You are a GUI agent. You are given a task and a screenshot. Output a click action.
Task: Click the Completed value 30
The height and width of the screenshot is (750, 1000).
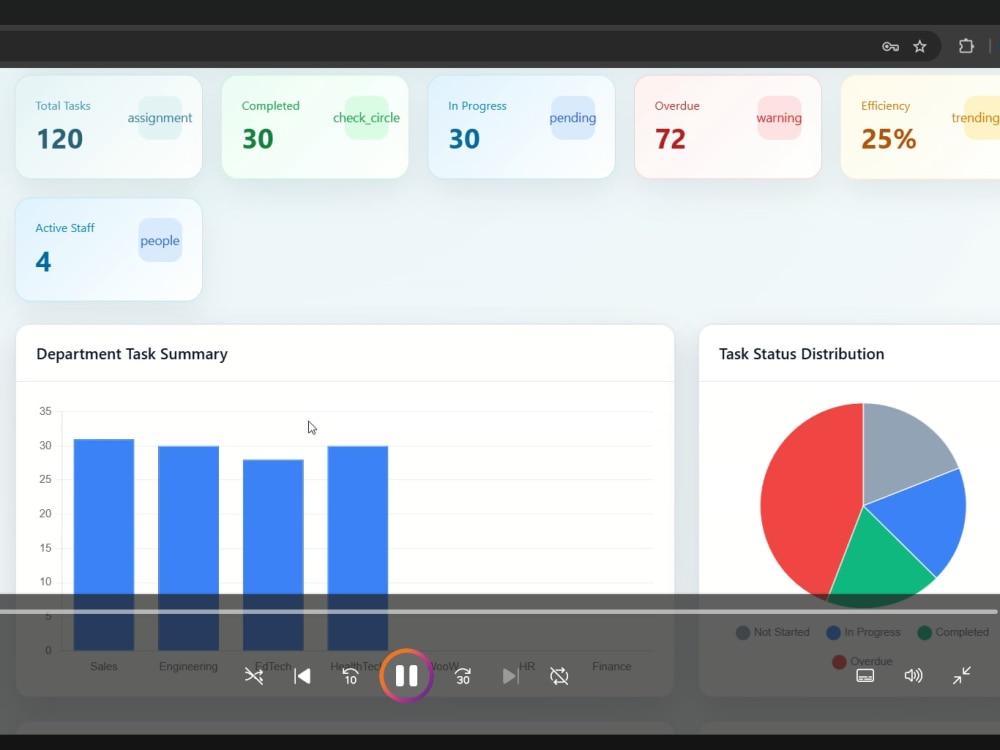tap(258, 139)
